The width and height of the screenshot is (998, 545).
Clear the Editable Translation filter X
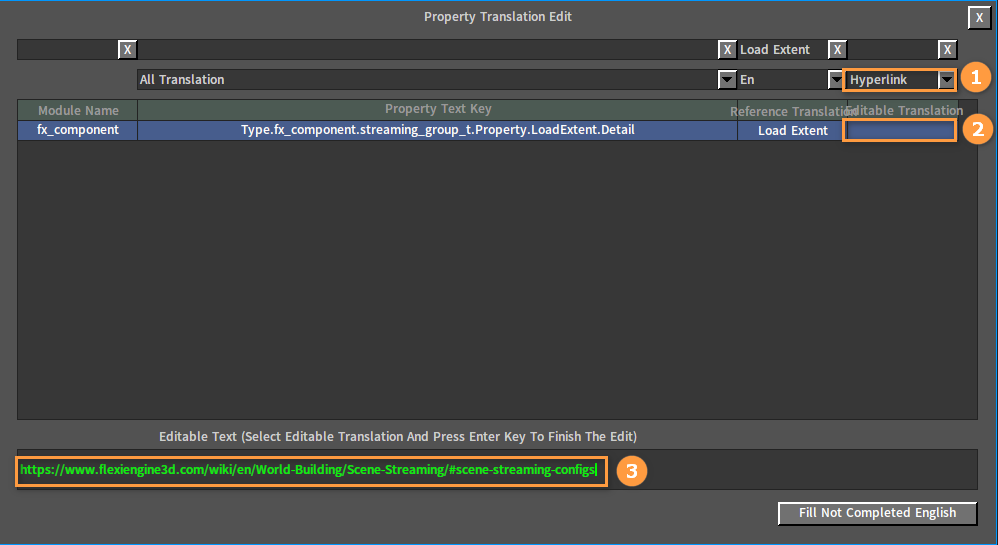(x=947, y=50)
